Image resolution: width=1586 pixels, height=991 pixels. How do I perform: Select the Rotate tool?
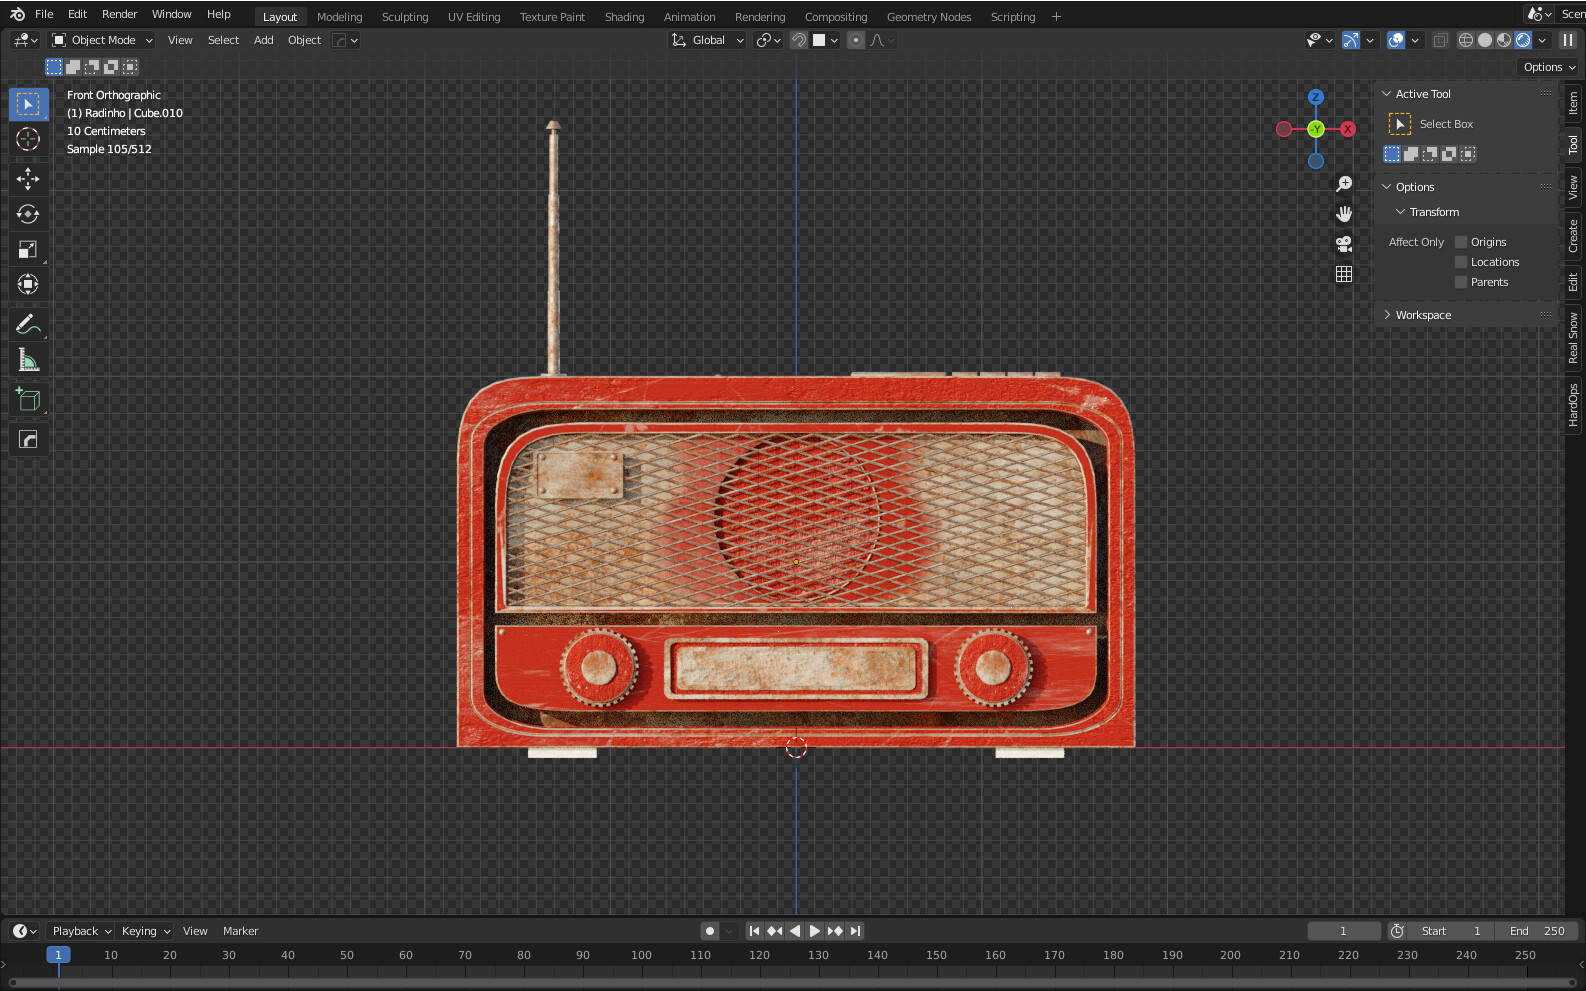pos(28,214)
